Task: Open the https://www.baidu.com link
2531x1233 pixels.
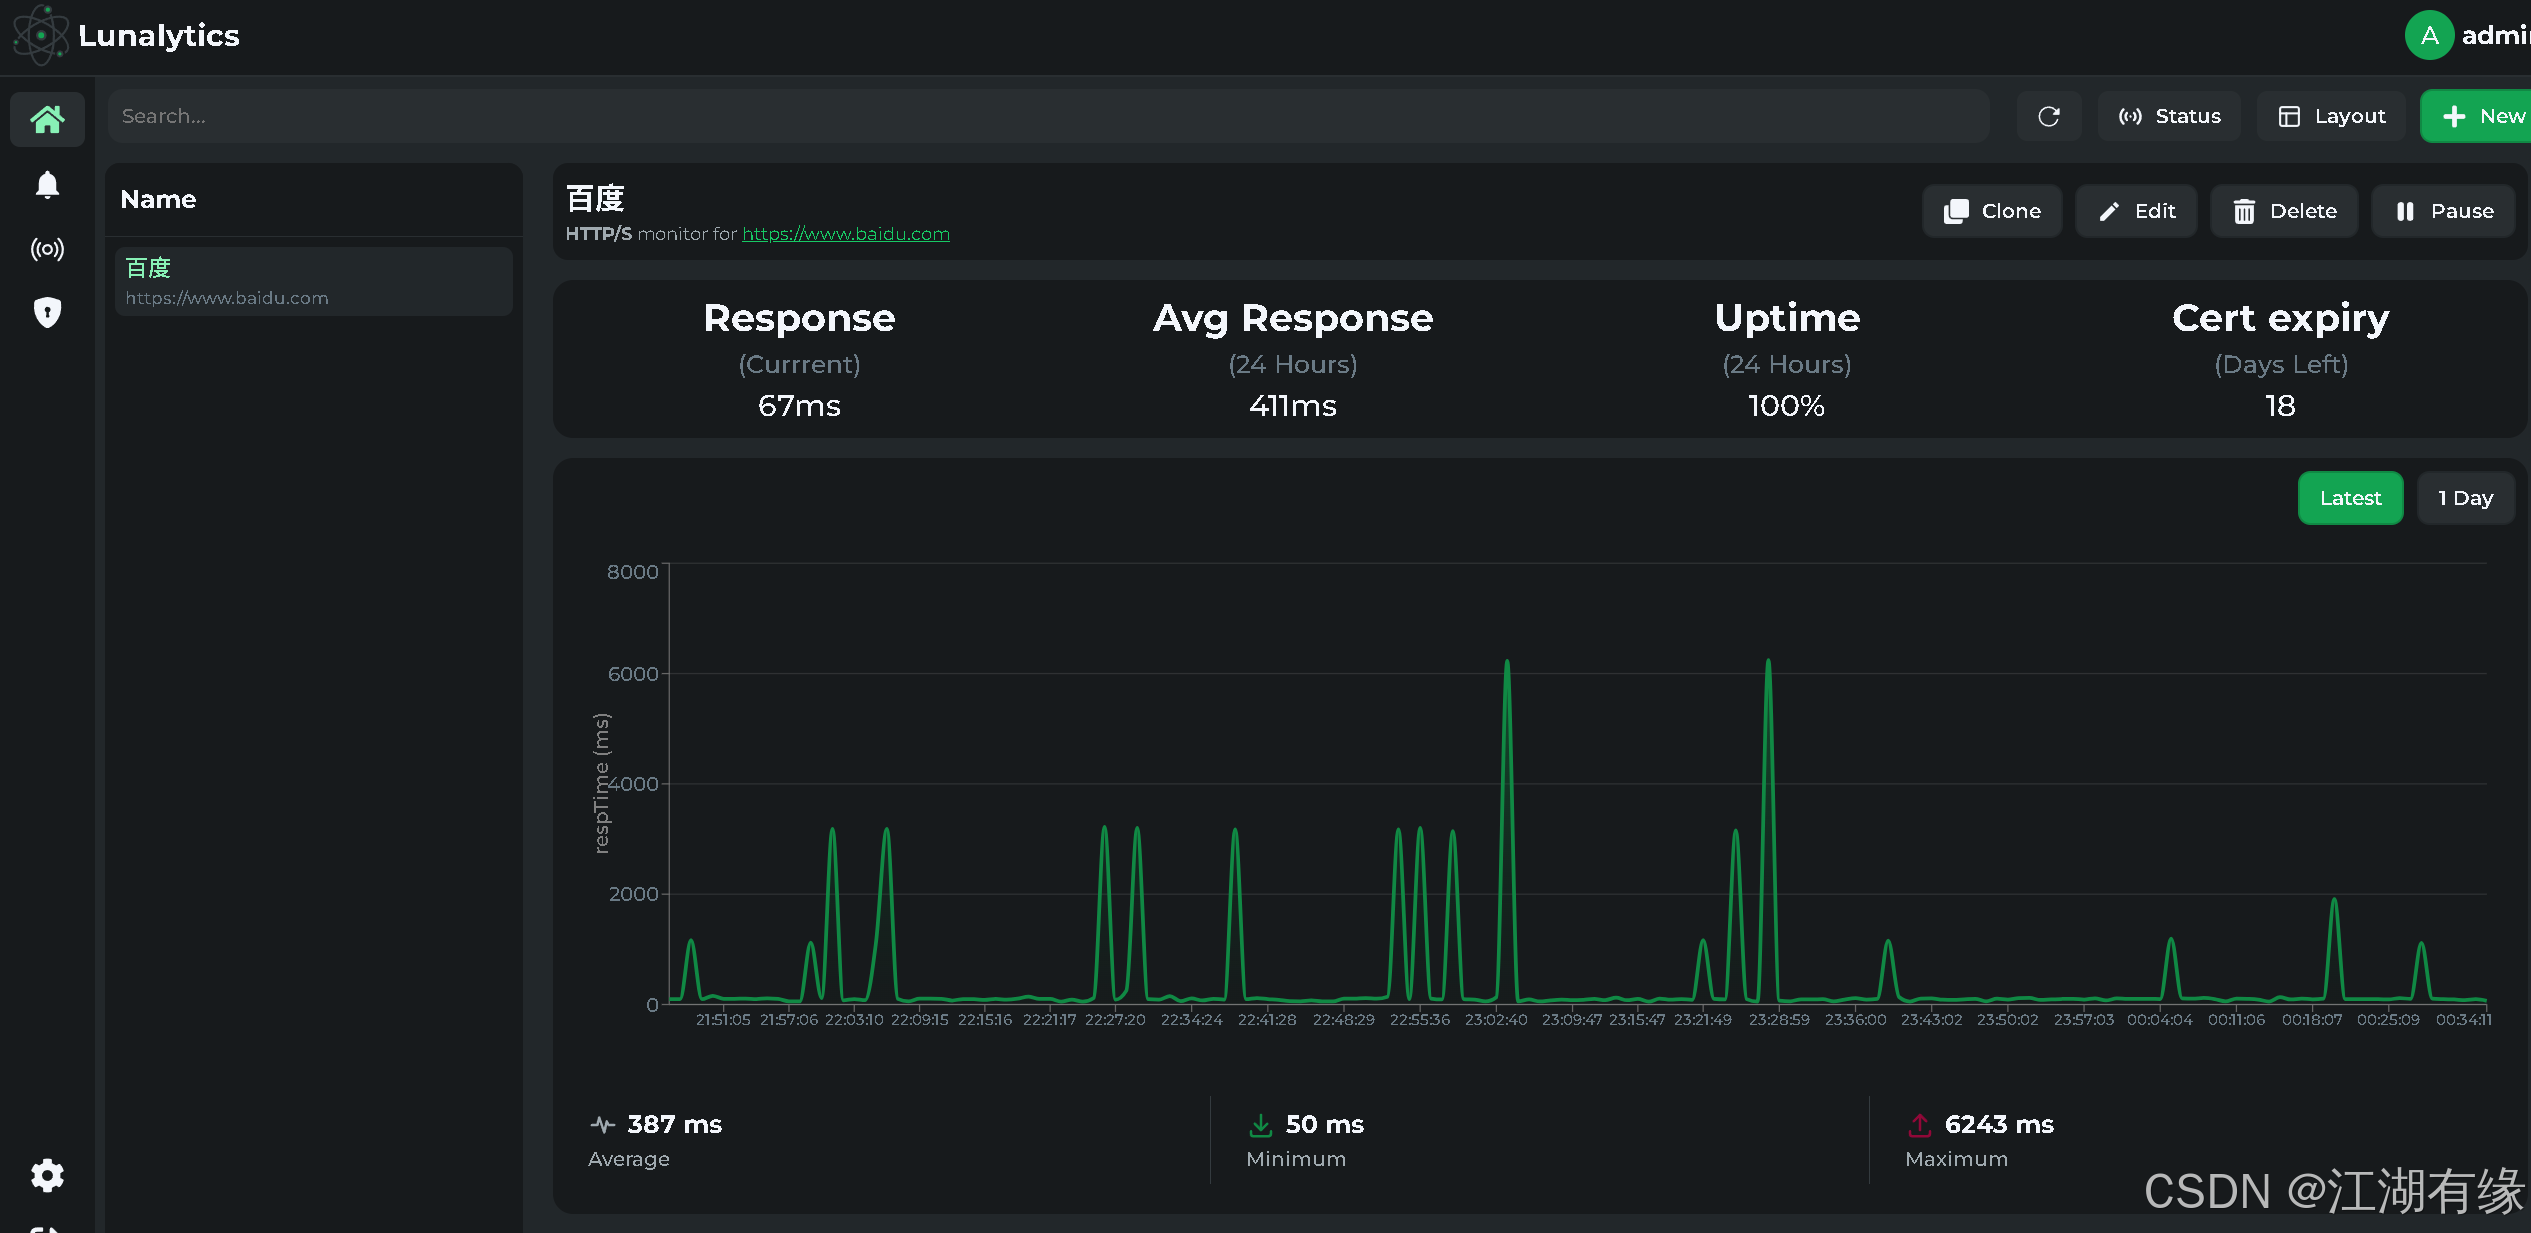Action: click(845, 234)
